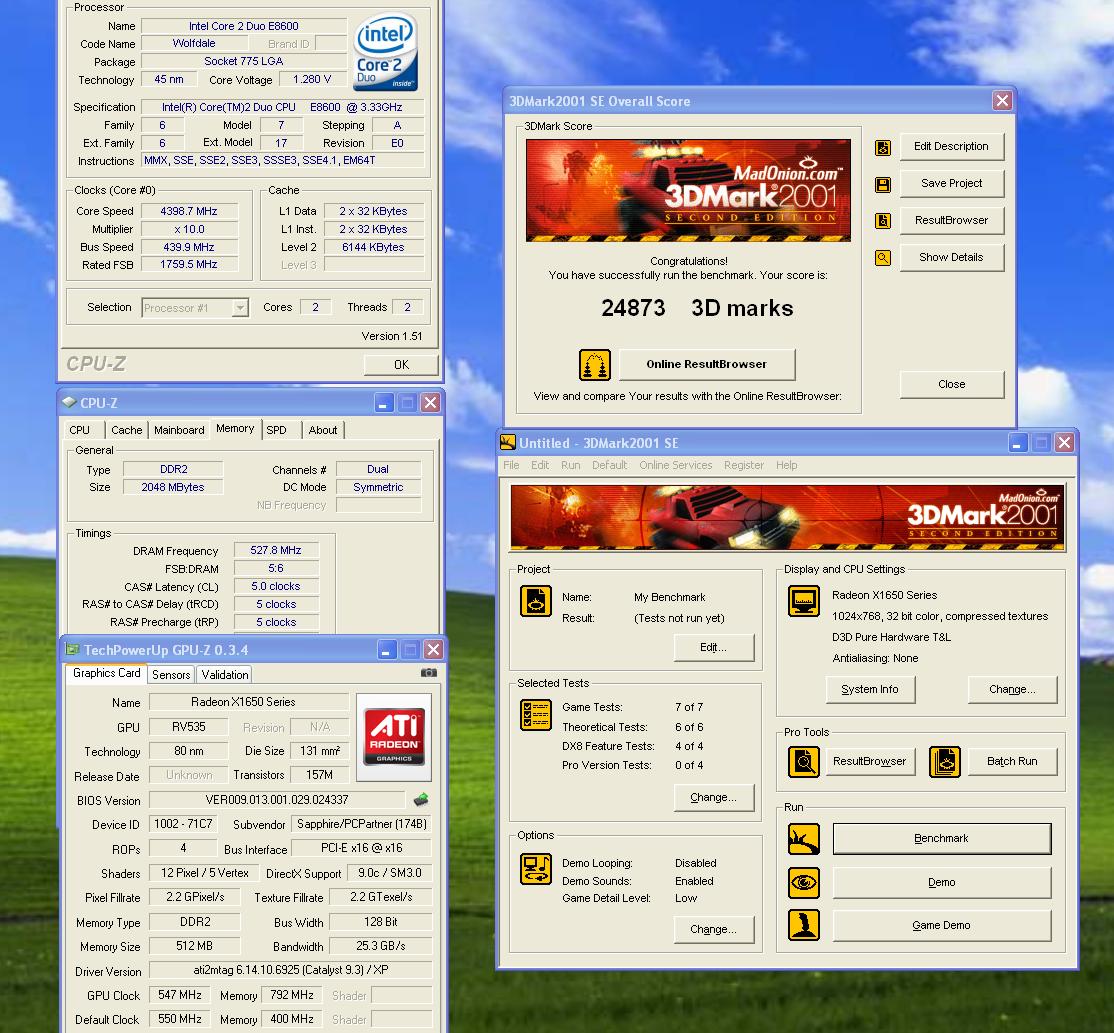Click Change... under Selected Tests
The image size is (1114, 1033).
coord(713,798)
